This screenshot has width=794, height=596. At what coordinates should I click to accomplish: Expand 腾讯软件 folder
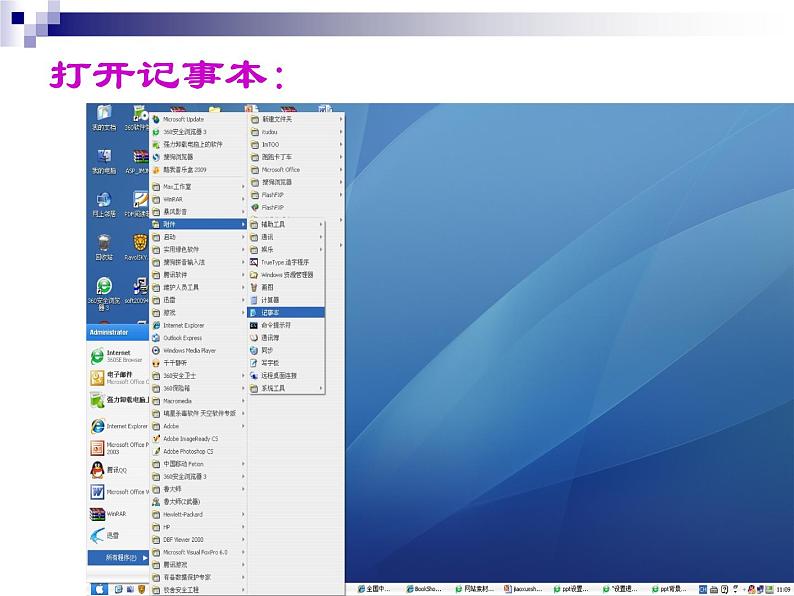[198, 275]
